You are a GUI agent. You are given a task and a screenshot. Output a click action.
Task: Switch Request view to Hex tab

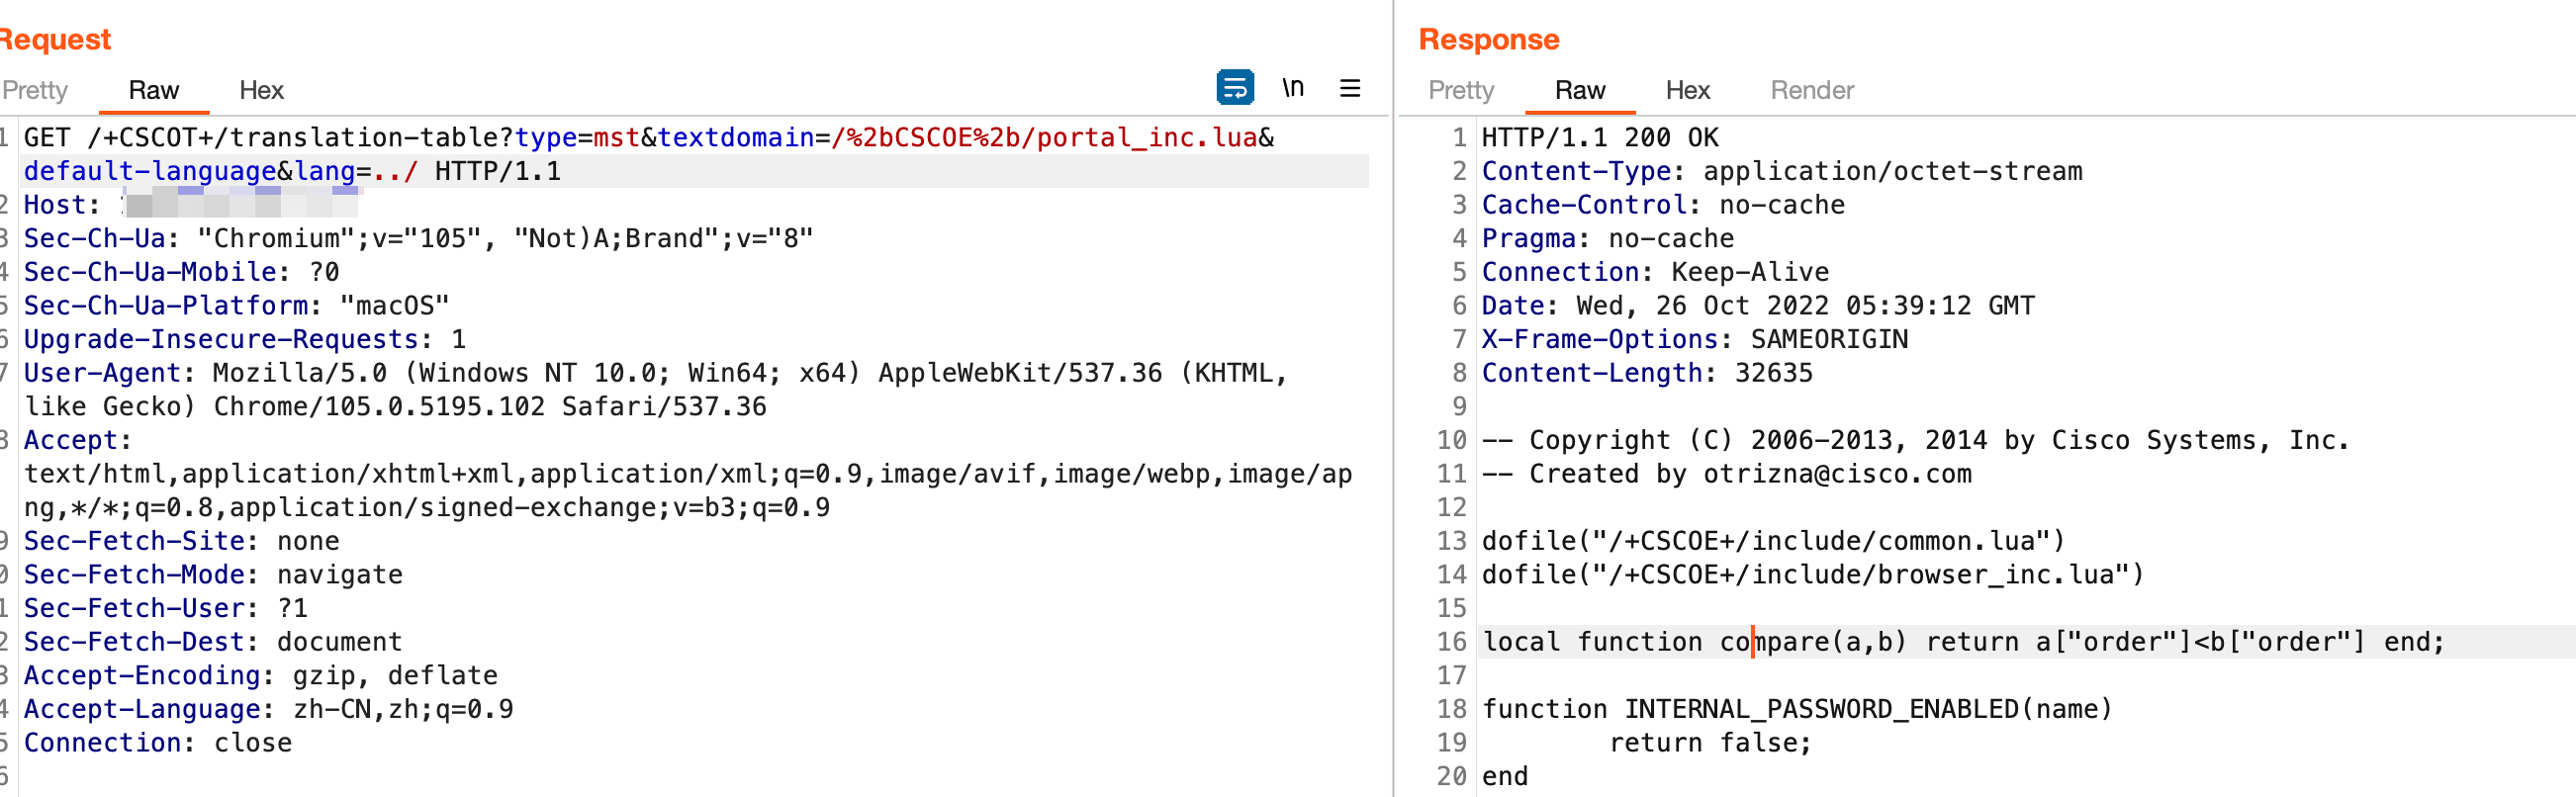tap(261, 90)
